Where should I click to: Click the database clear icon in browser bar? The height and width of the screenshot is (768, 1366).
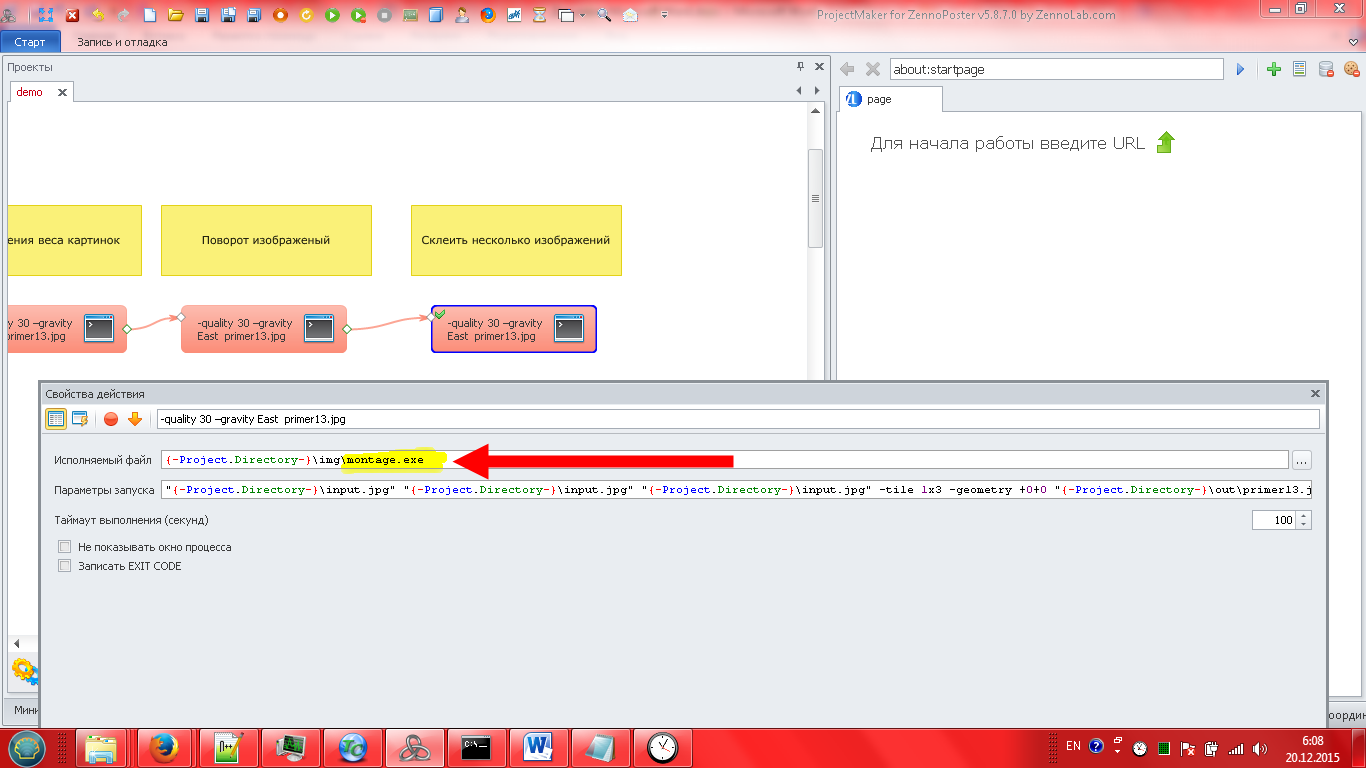[x=1326, y=69]
